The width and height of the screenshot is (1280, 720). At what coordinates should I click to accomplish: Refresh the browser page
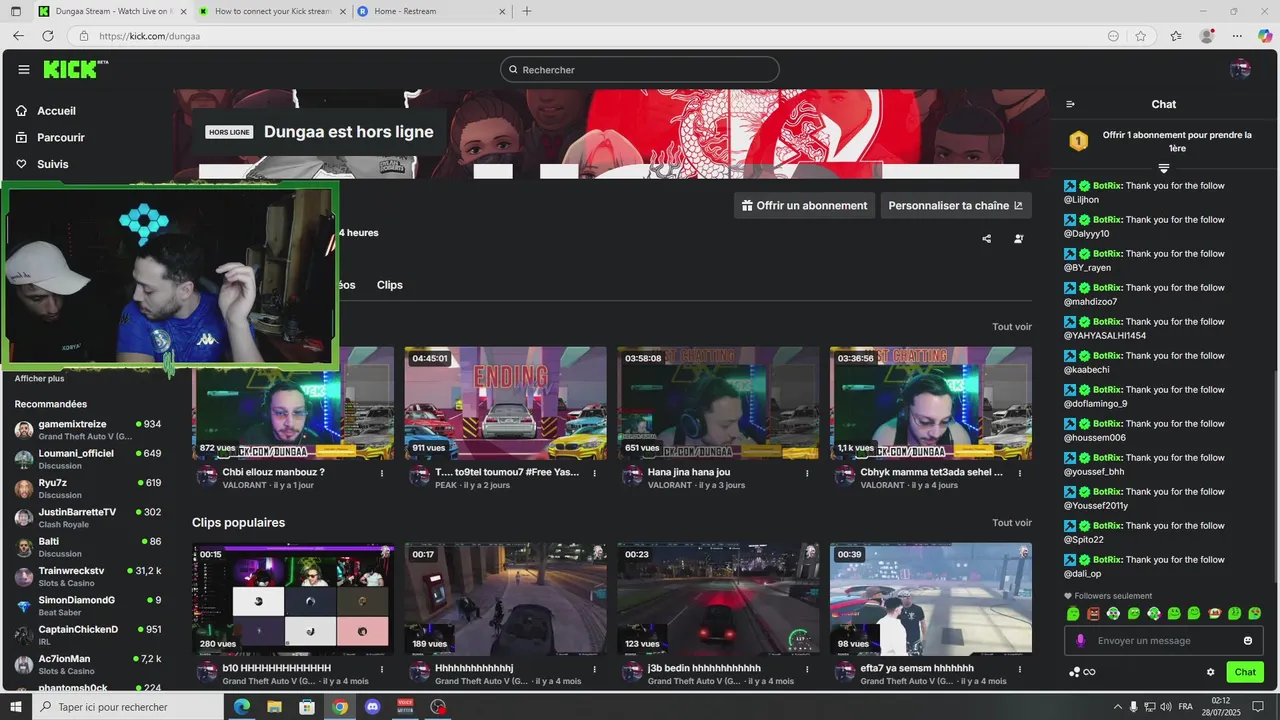click(x=47, y=36)
